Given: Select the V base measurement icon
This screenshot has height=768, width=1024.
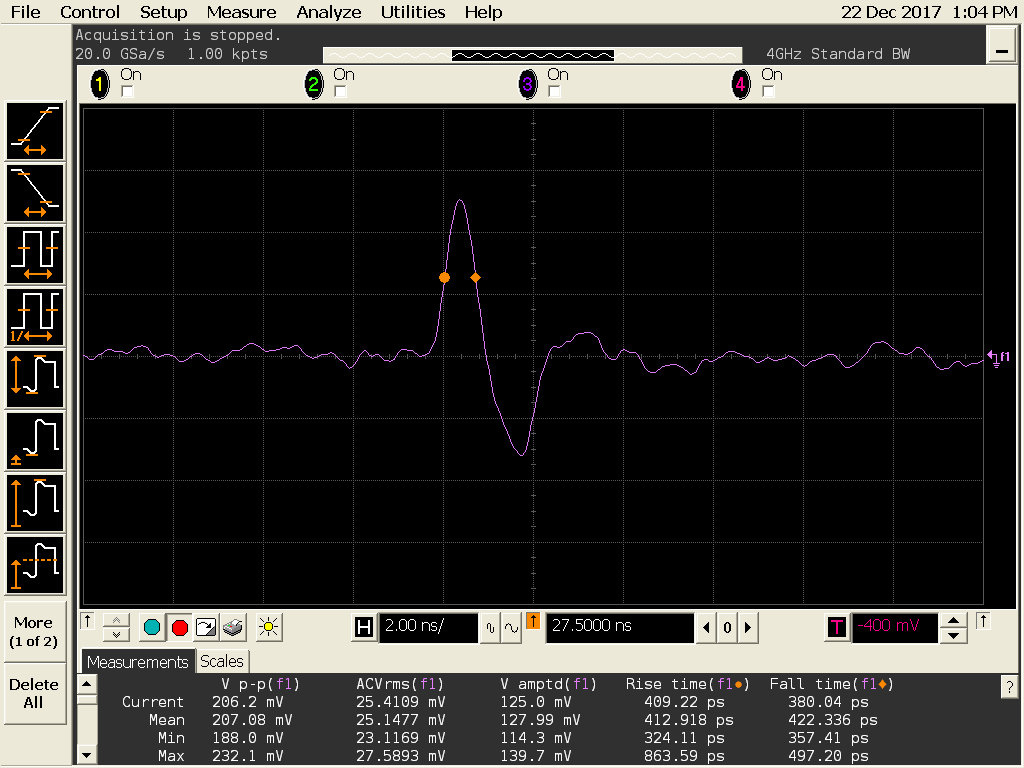Looking at the screenshot, I should [x=35, y=441].
